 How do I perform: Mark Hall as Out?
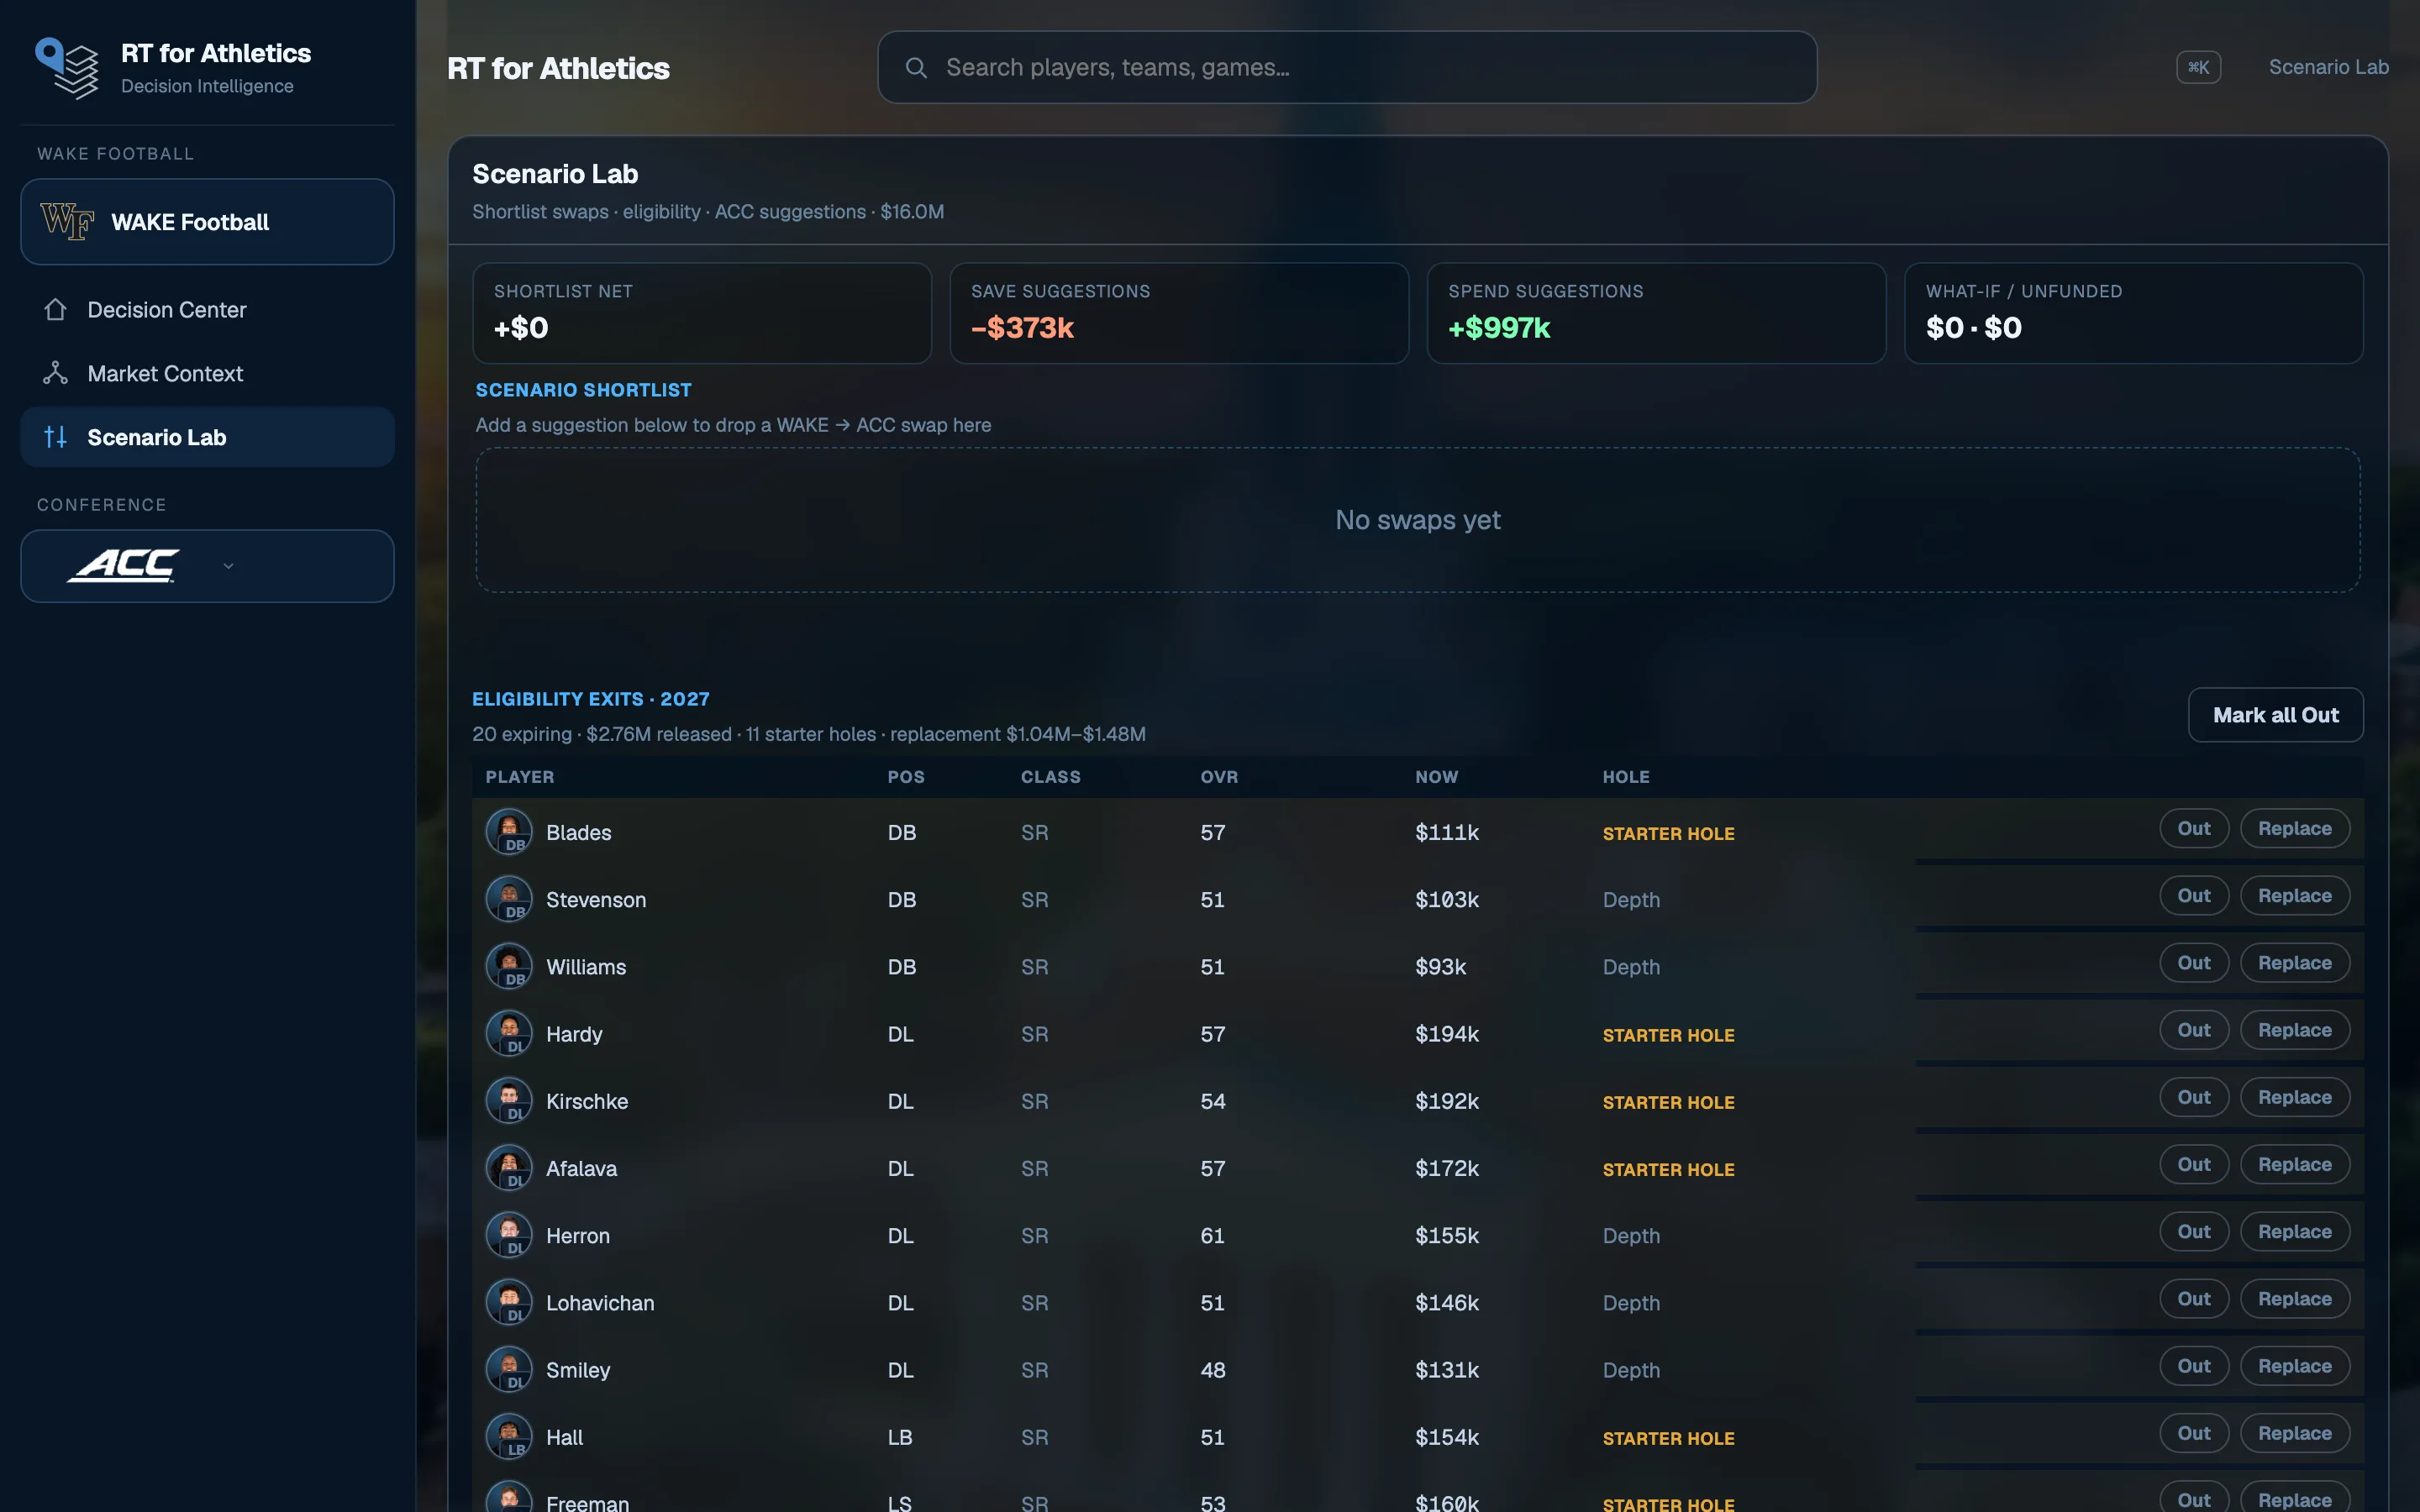[x=2194, y=1433]
